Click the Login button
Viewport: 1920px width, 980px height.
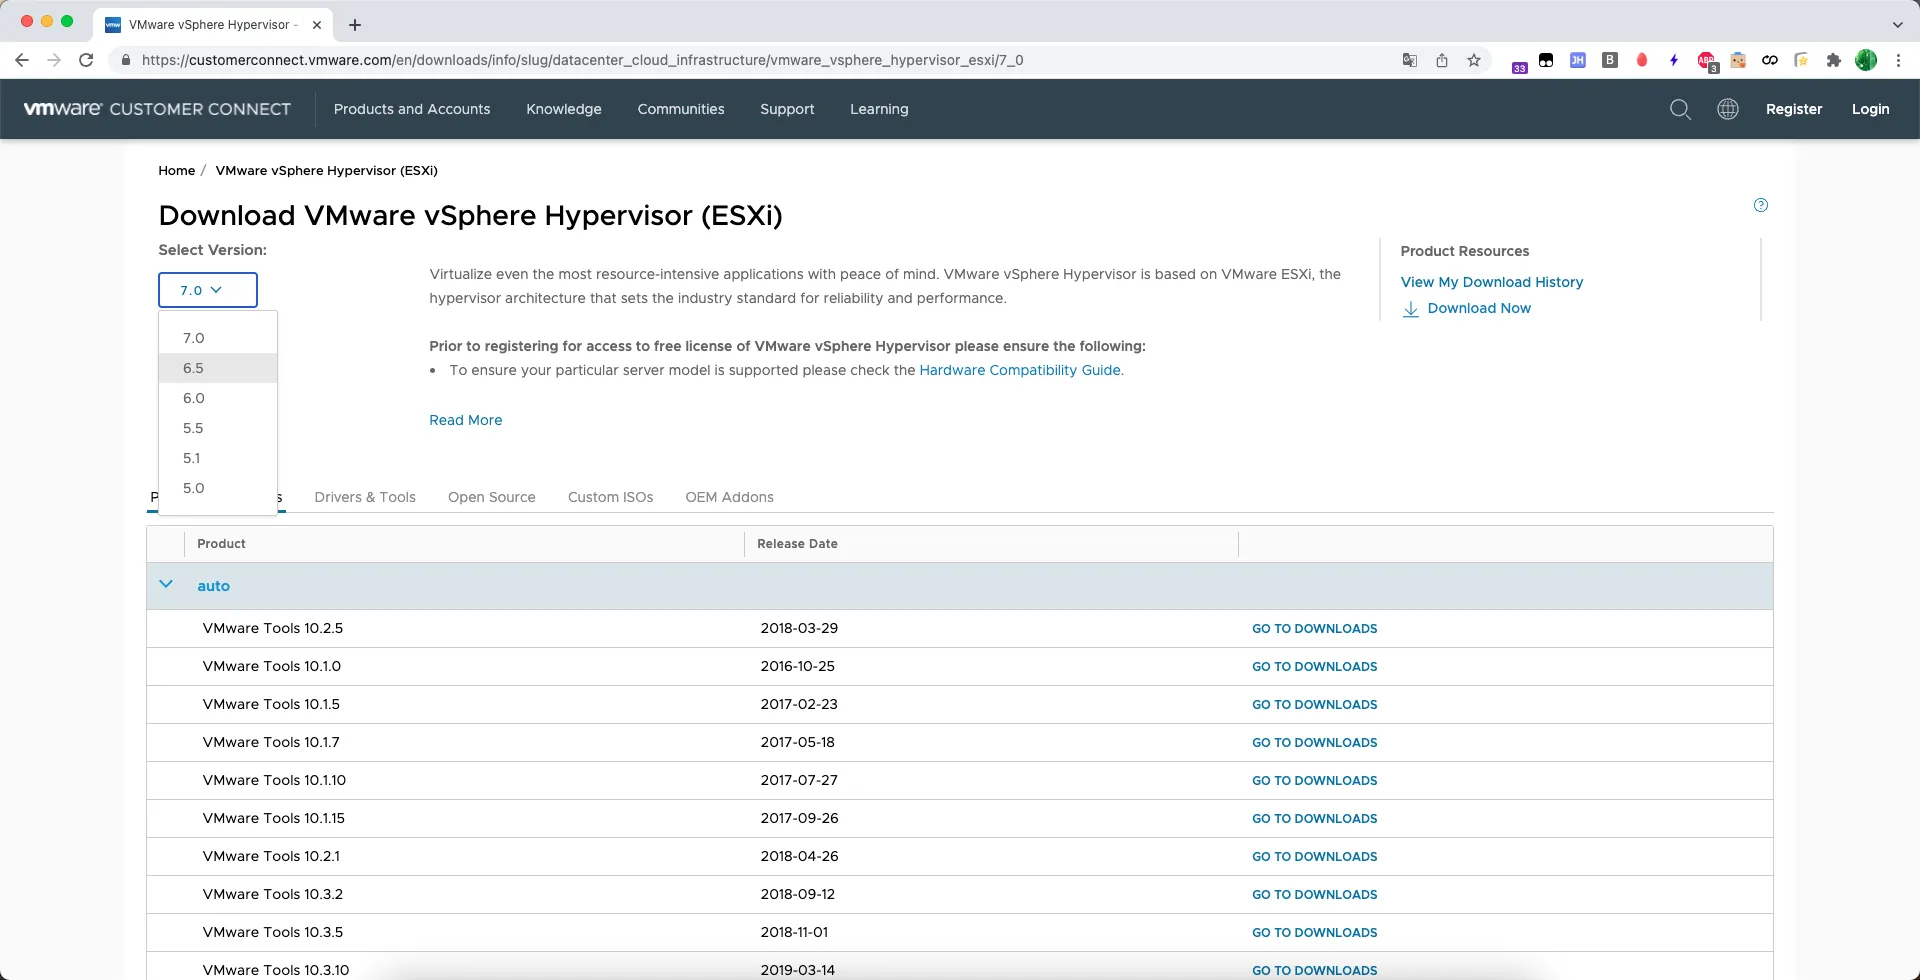point(1870,109)
